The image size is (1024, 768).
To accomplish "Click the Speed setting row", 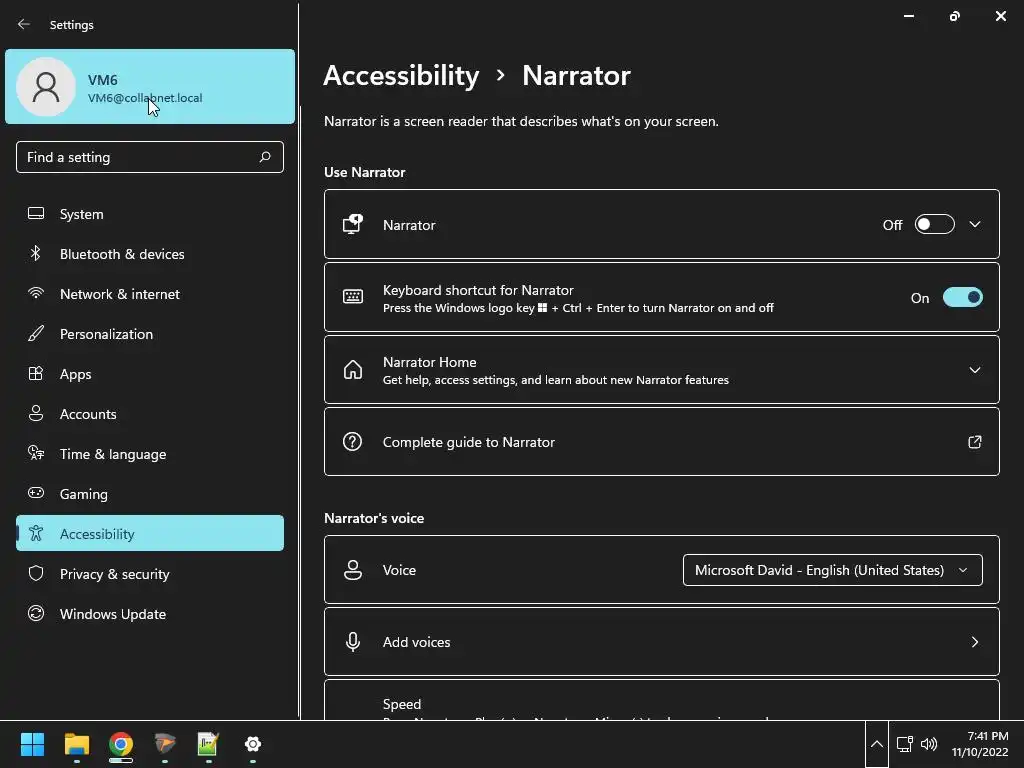I will (x=662, y=700).
